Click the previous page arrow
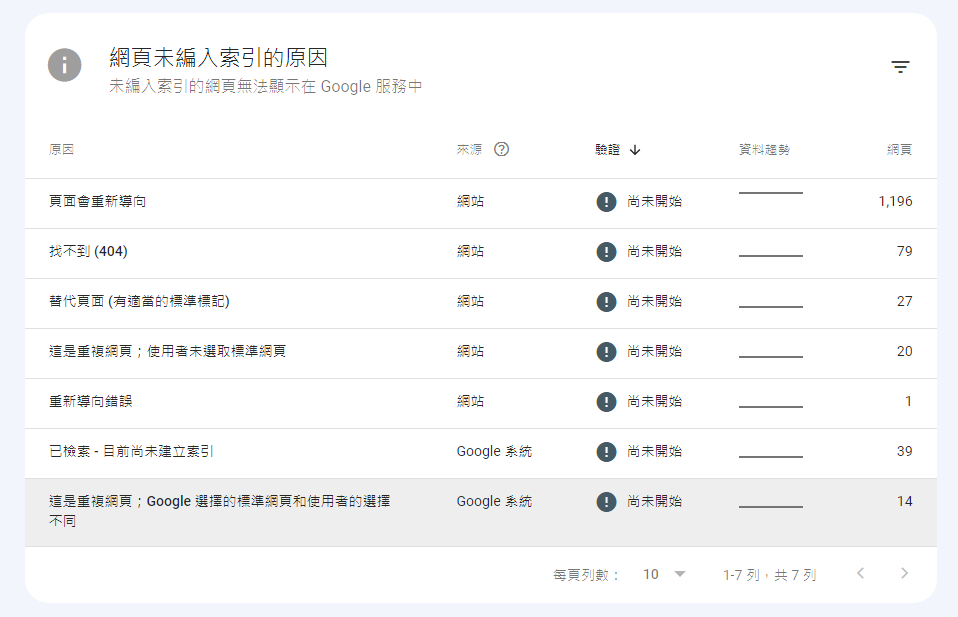Image resolution: width=958 pixels, height=617 pixels. click(861, 573)
